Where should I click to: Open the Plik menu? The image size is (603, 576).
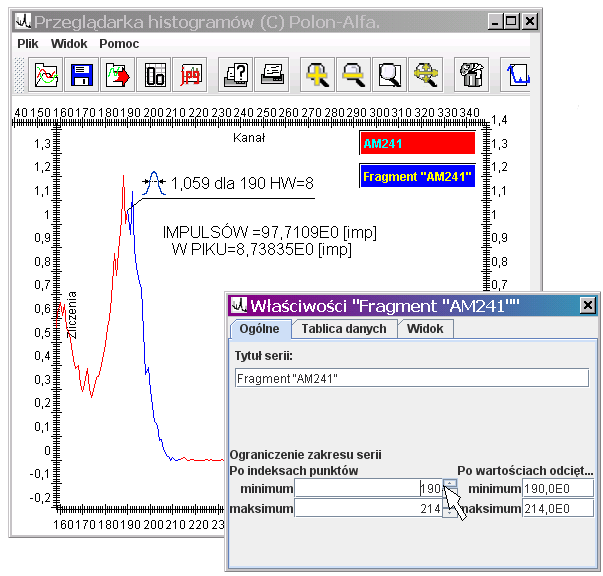pyautogui.click(x=29, y=44)
